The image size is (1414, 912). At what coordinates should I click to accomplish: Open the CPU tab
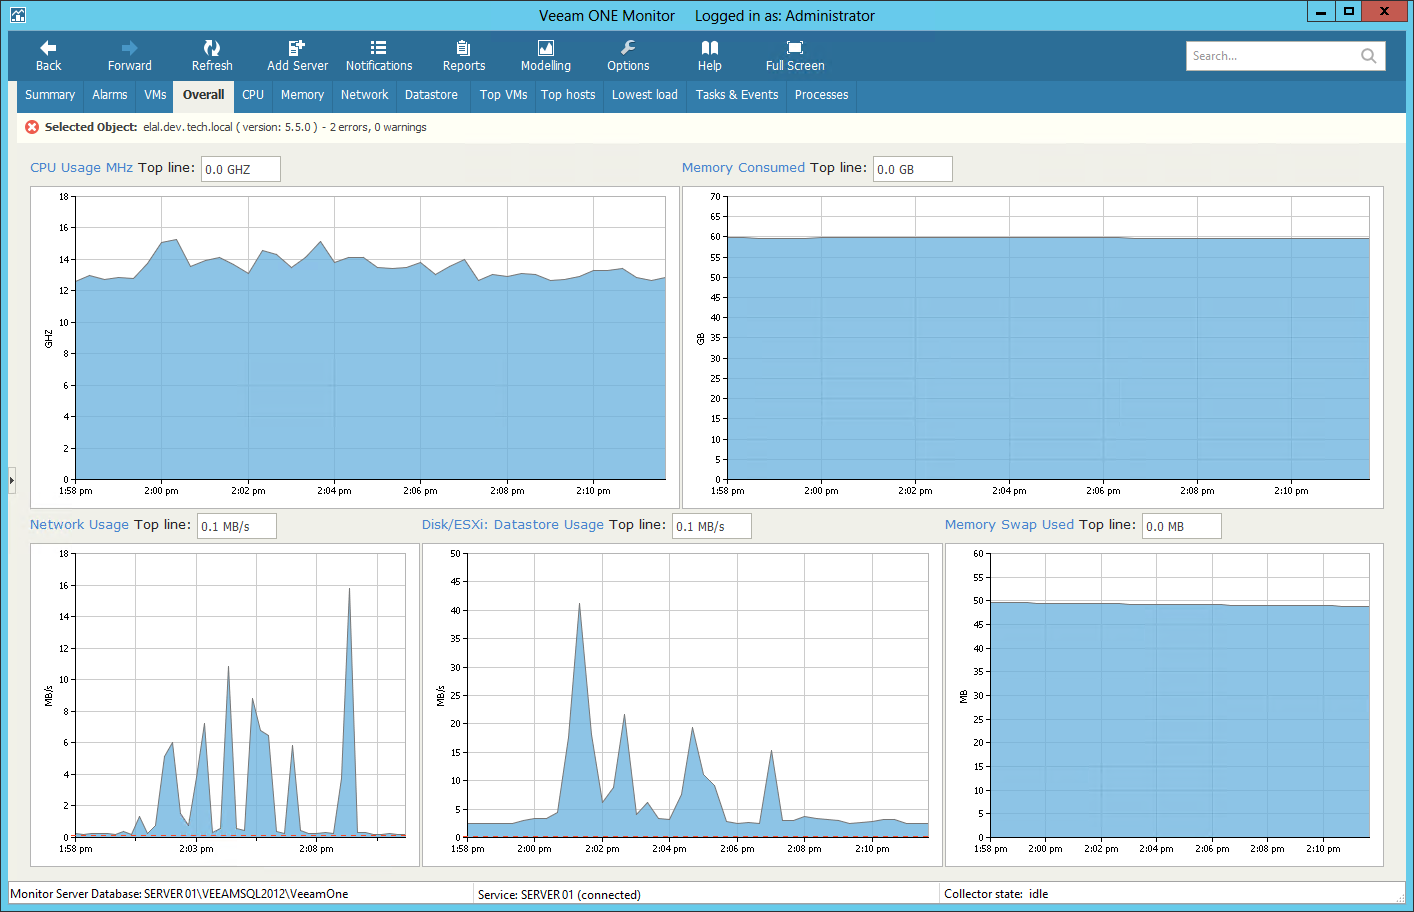253,95
